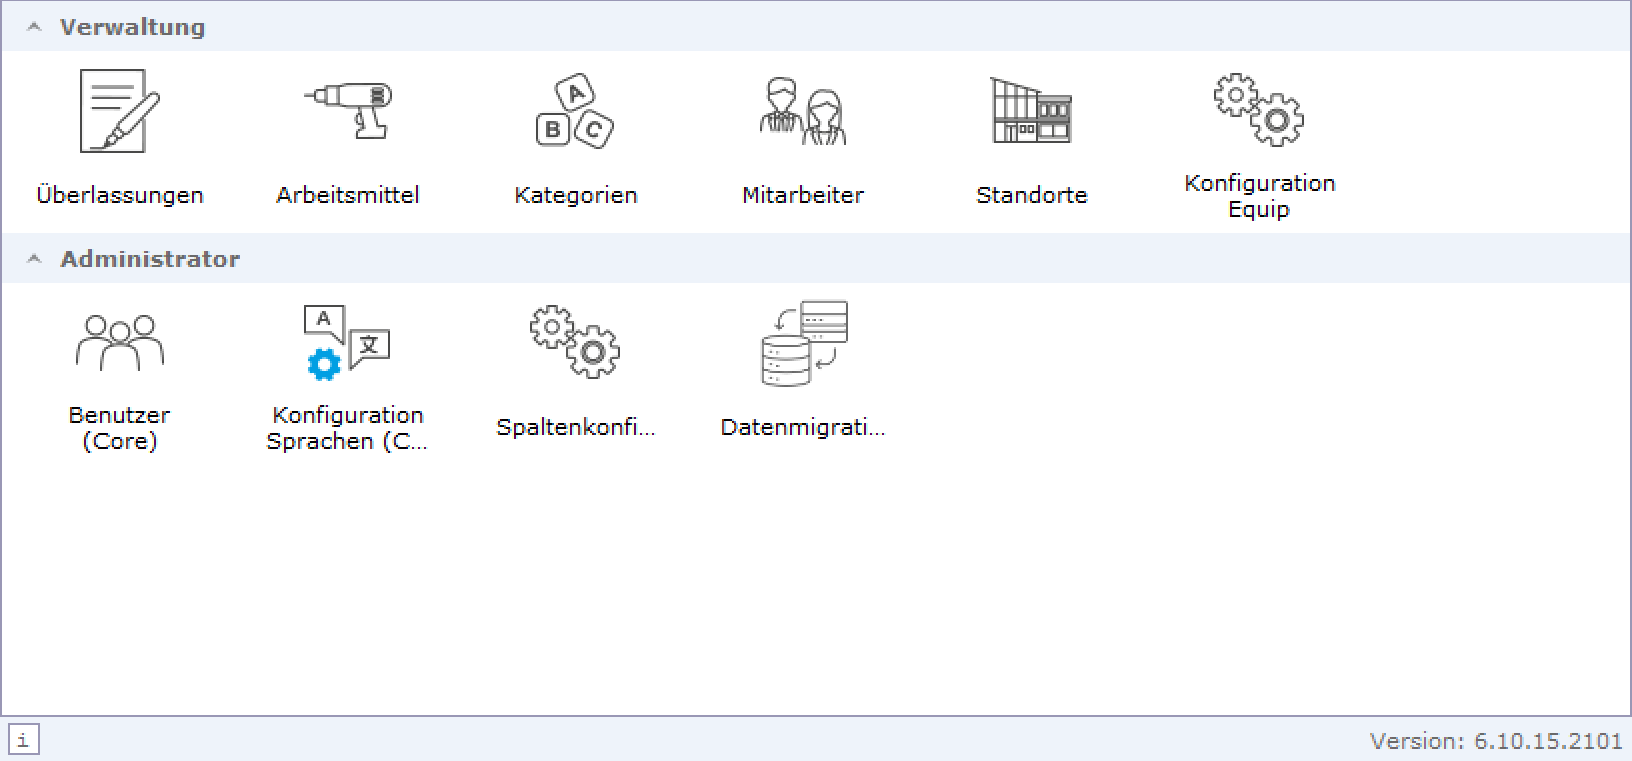Click the Benutzer (Core) label
The width and height of the screenshot is (1632, 761).
pyautogui.click(x=120, y=428)
